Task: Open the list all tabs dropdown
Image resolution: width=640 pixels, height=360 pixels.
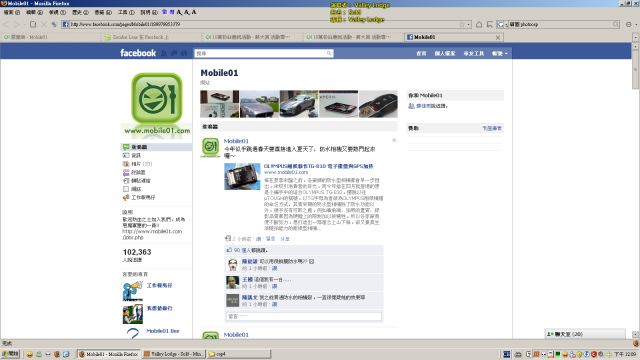Action: click(x=636, y=37)
